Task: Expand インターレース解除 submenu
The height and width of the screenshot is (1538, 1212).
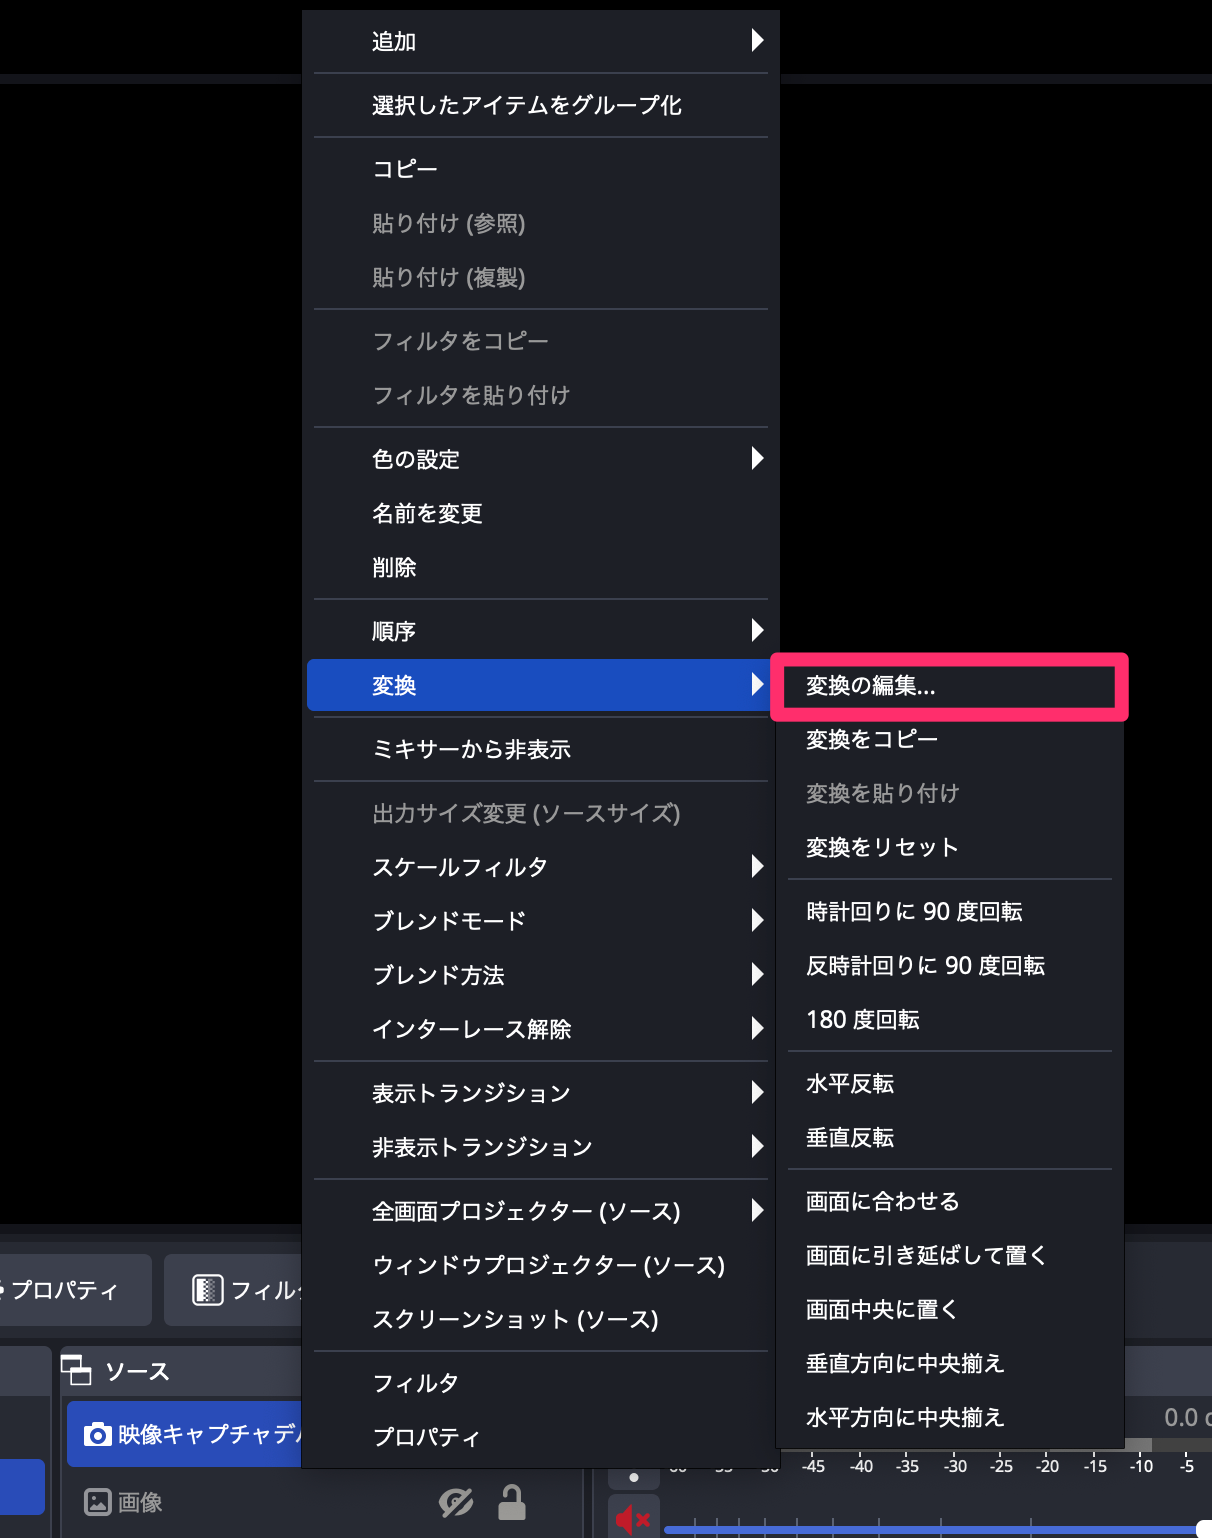Action: click(x=540, y=1029)
